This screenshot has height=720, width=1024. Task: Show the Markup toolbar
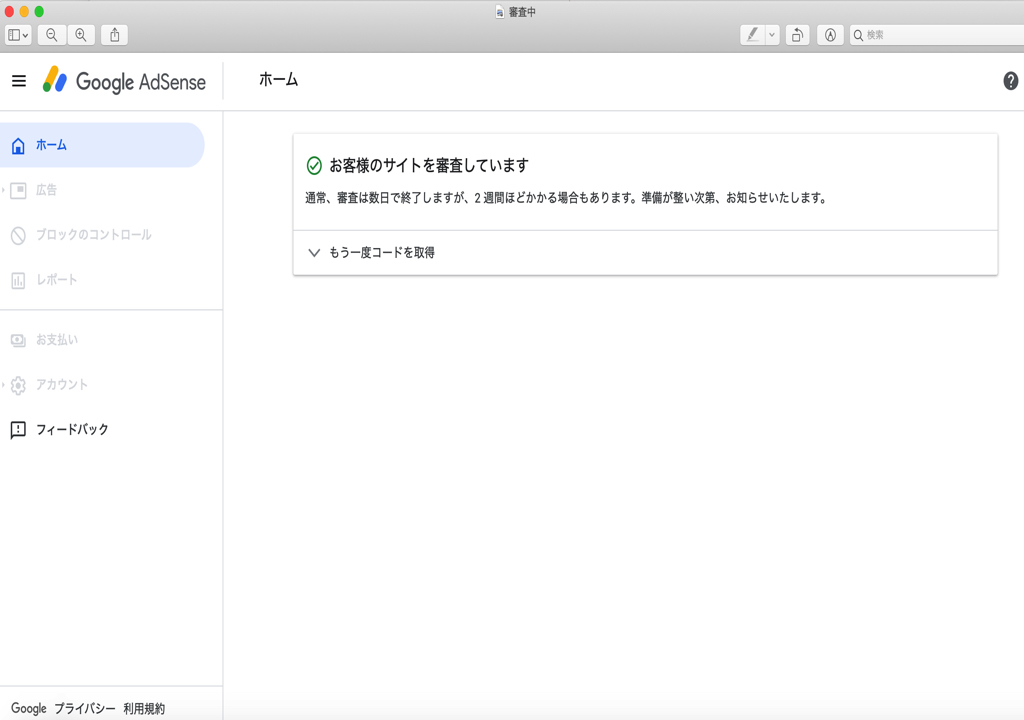(x=830, y=35)
